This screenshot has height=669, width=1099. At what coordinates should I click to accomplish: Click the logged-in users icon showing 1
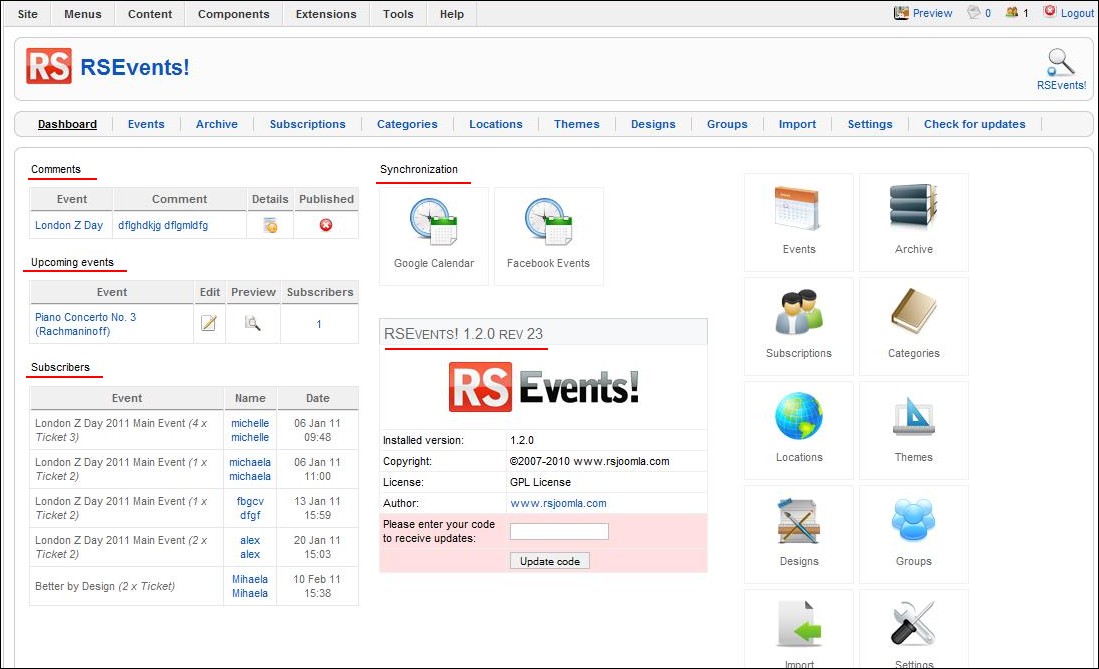(x=1012, y=12)
